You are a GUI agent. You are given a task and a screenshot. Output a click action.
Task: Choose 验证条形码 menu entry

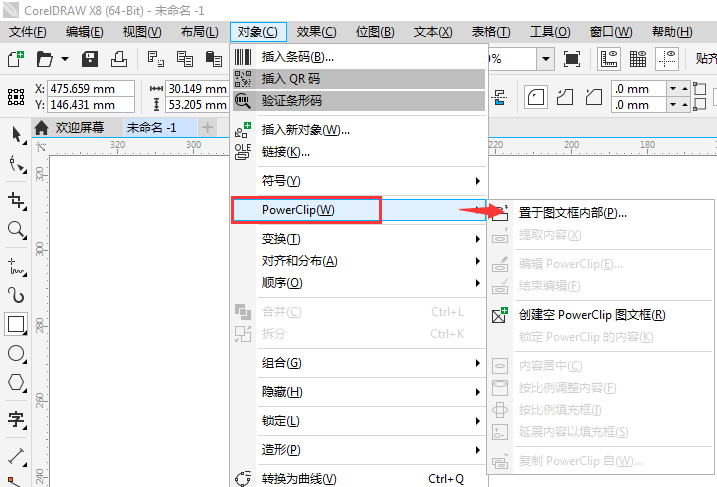pos(359,101)
